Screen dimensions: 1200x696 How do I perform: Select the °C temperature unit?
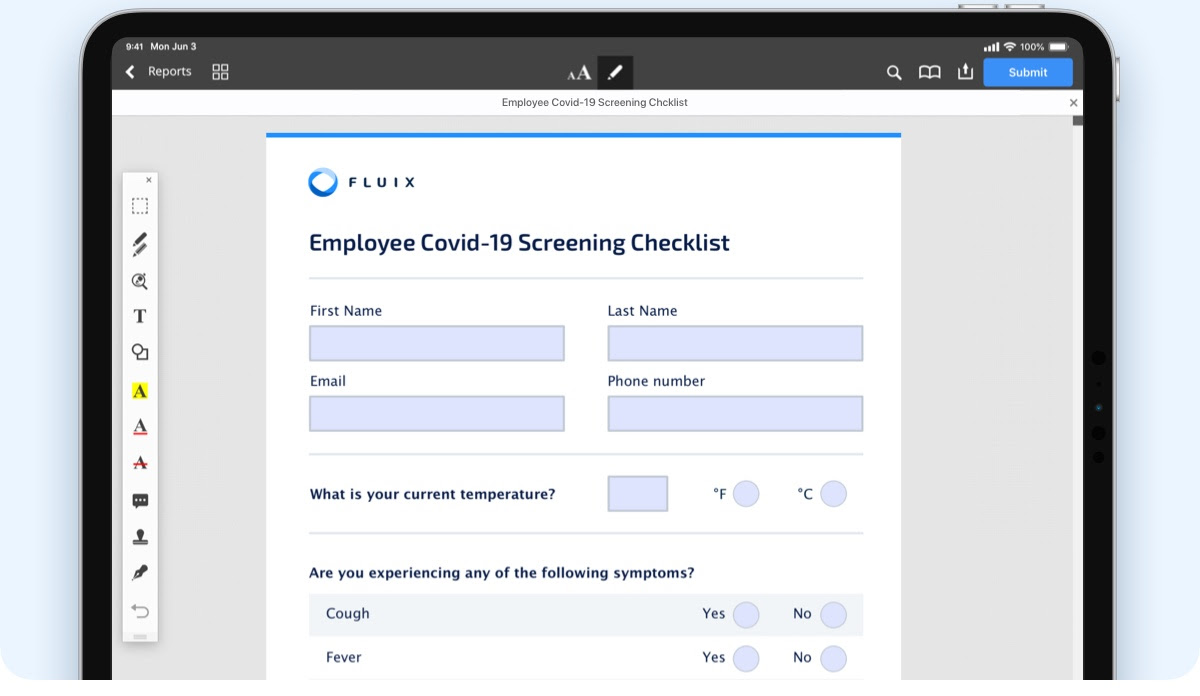click(x=833, y=494)
